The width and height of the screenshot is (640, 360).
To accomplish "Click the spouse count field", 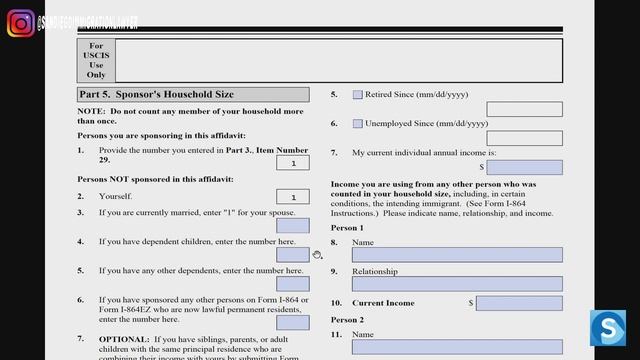I will click(293, 226).
